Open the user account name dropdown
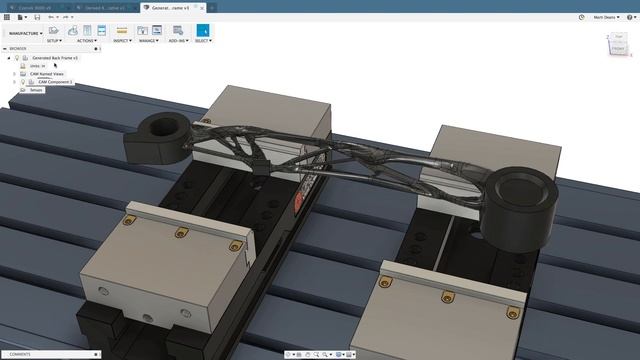 coord(606,17)
